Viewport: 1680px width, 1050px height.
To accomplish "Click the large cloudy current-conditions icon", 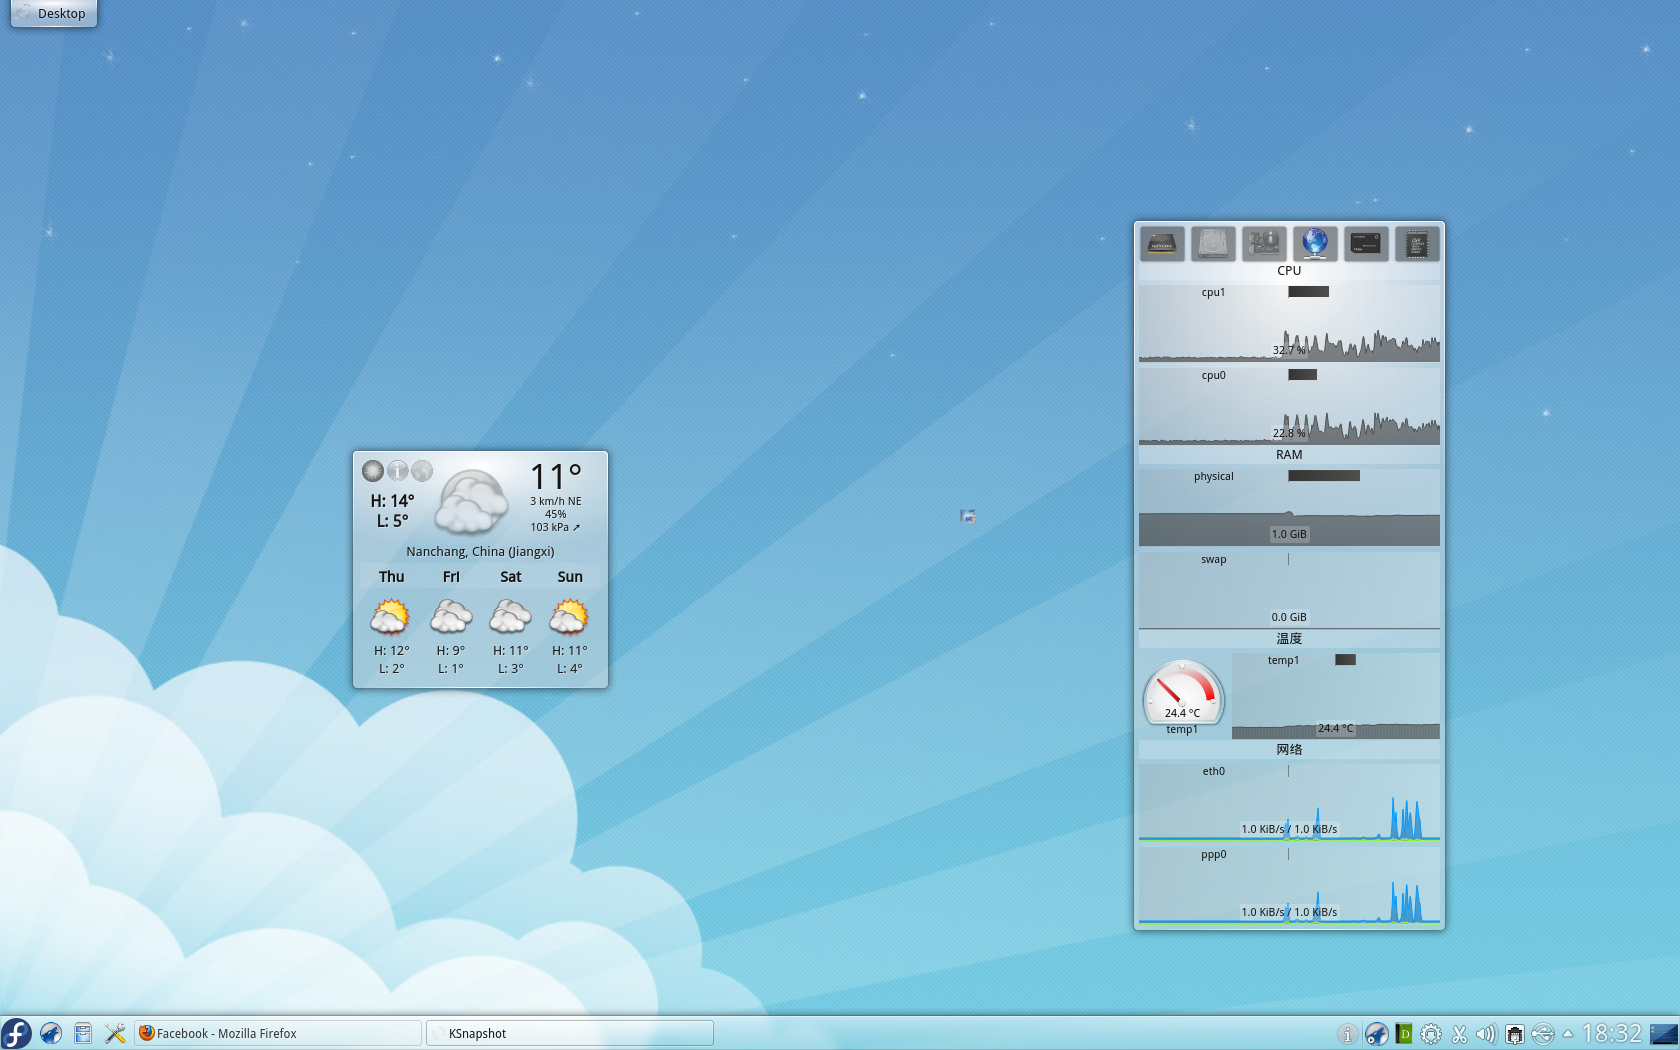I will pos(472,502).
